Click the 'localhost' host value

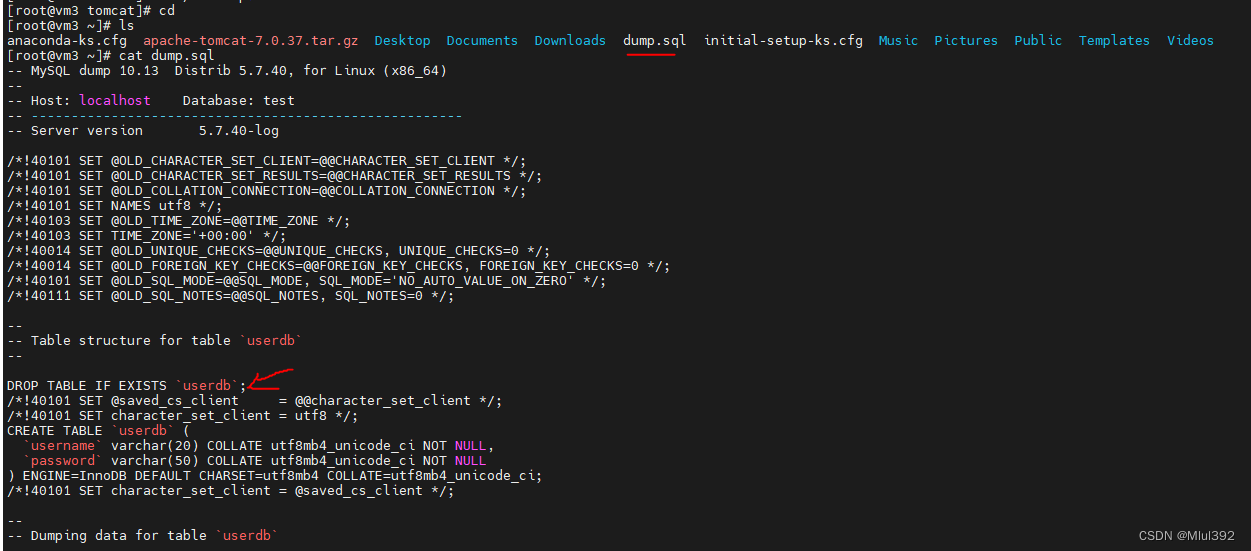click(115, 100)
